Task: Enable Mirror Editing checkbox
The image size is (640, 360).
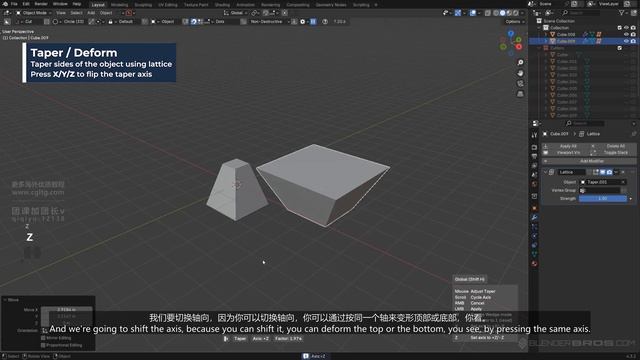Action: [43, 338]
